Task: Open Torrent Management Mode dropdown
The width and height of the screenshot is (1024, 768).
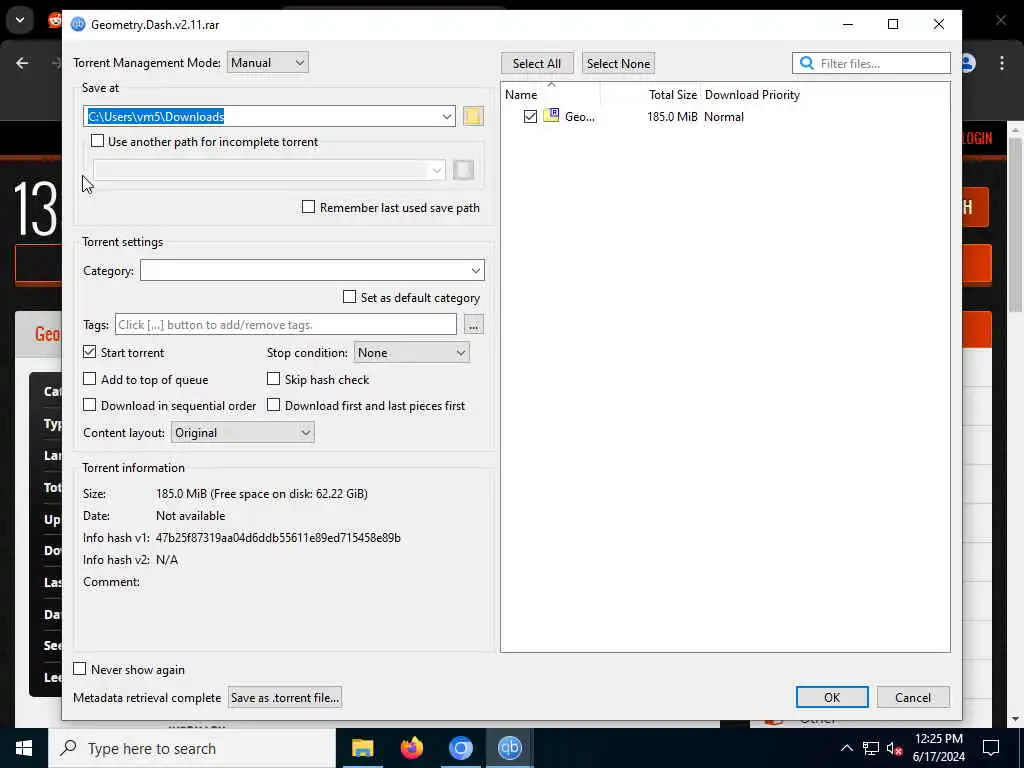Action: [268, 63]
